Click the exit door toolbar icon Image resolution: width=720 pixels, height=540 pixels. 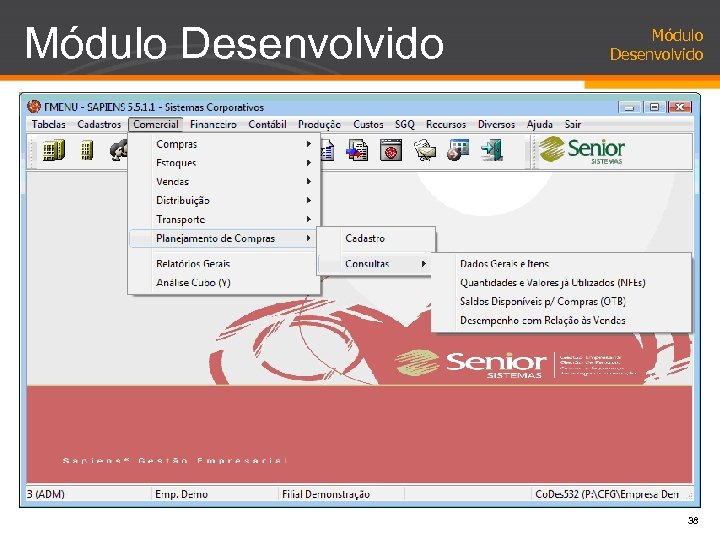[x=492, y=150]
